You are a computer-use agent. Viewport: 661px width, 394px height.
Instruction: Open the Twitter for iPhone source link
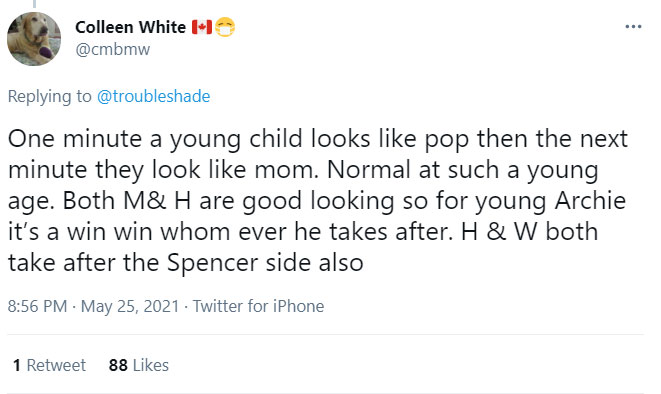258,306
